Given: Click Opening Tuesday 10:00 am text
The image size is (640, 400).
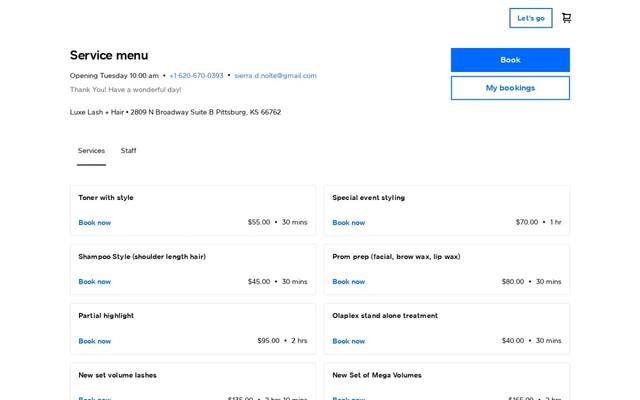Looking at the screenshot, I should tap(114, 76).
